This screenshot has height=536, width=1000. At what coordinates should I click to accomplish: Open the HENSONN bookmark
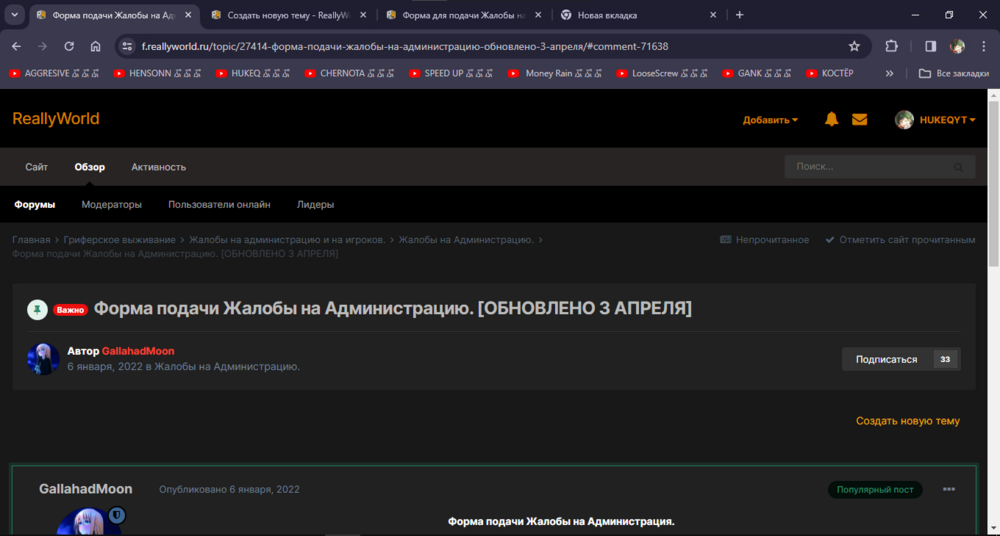click(159, 73)
